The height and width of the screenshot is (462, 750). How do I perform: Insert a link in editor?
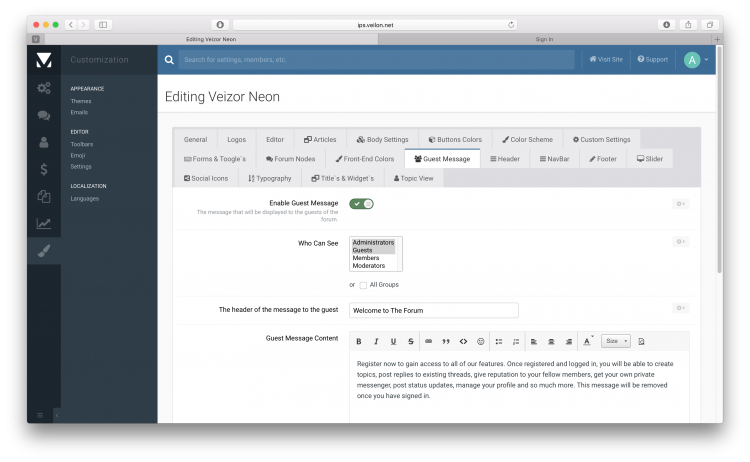pyautogui.click(x=429, y=341)
